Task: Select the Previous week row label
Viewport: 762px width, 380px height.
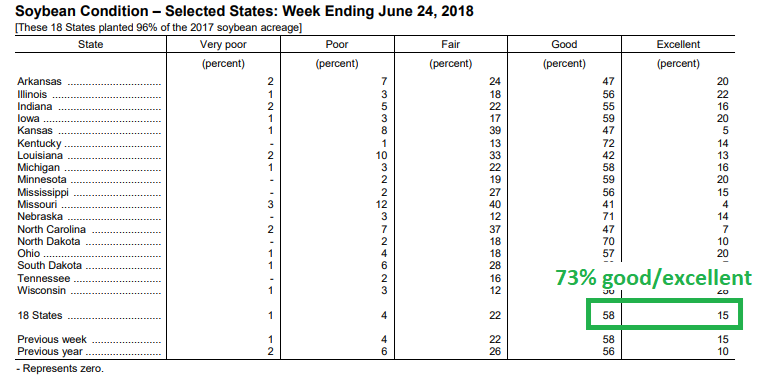Action: point(52,339)
